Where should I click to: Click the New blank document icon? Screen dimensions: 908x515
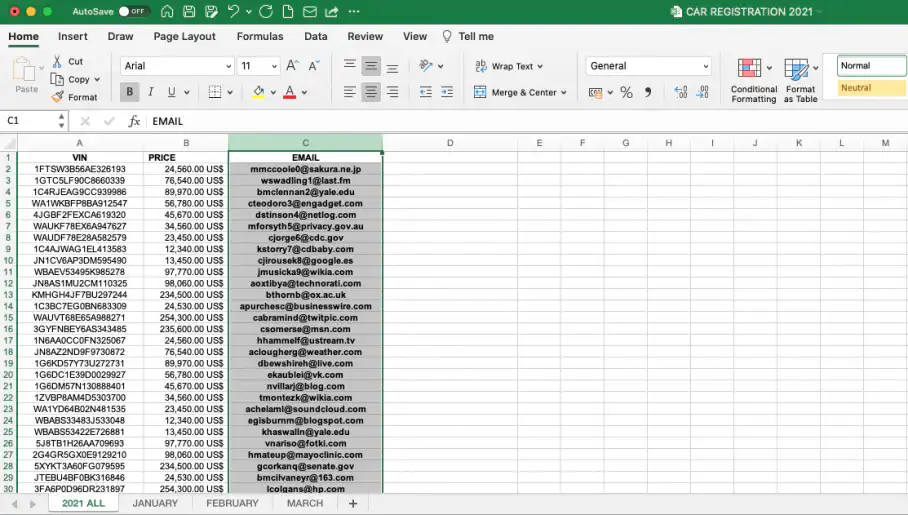288,12
